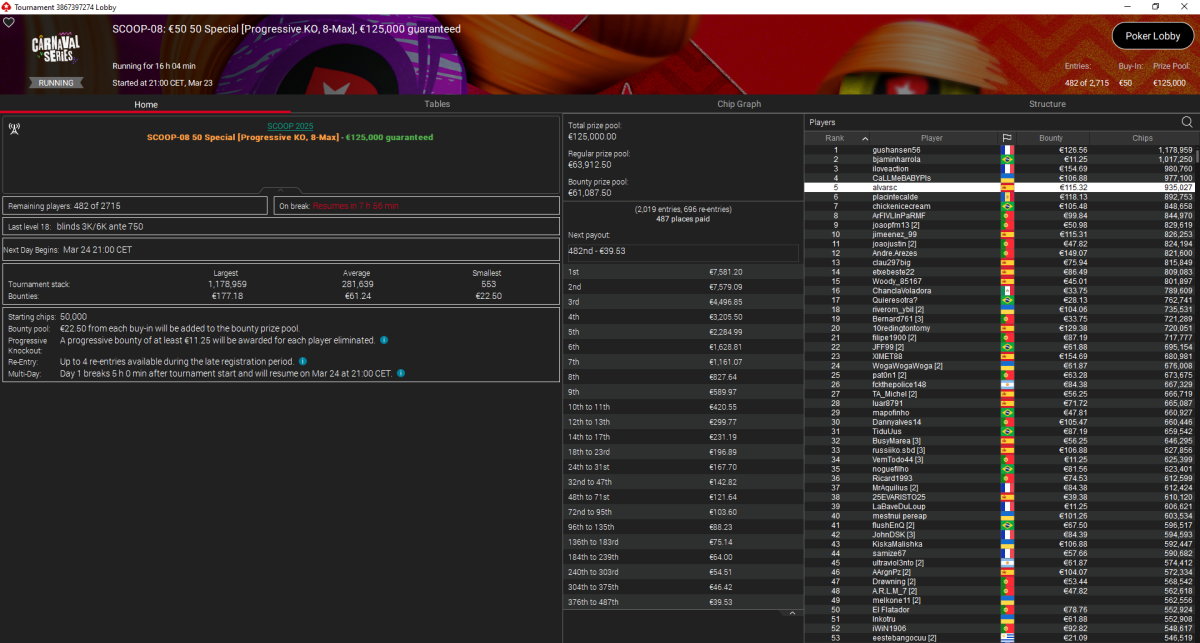Click the flag icon for gushansen56
This screenshot has width=1200, height=643.
coord(1007,150)
